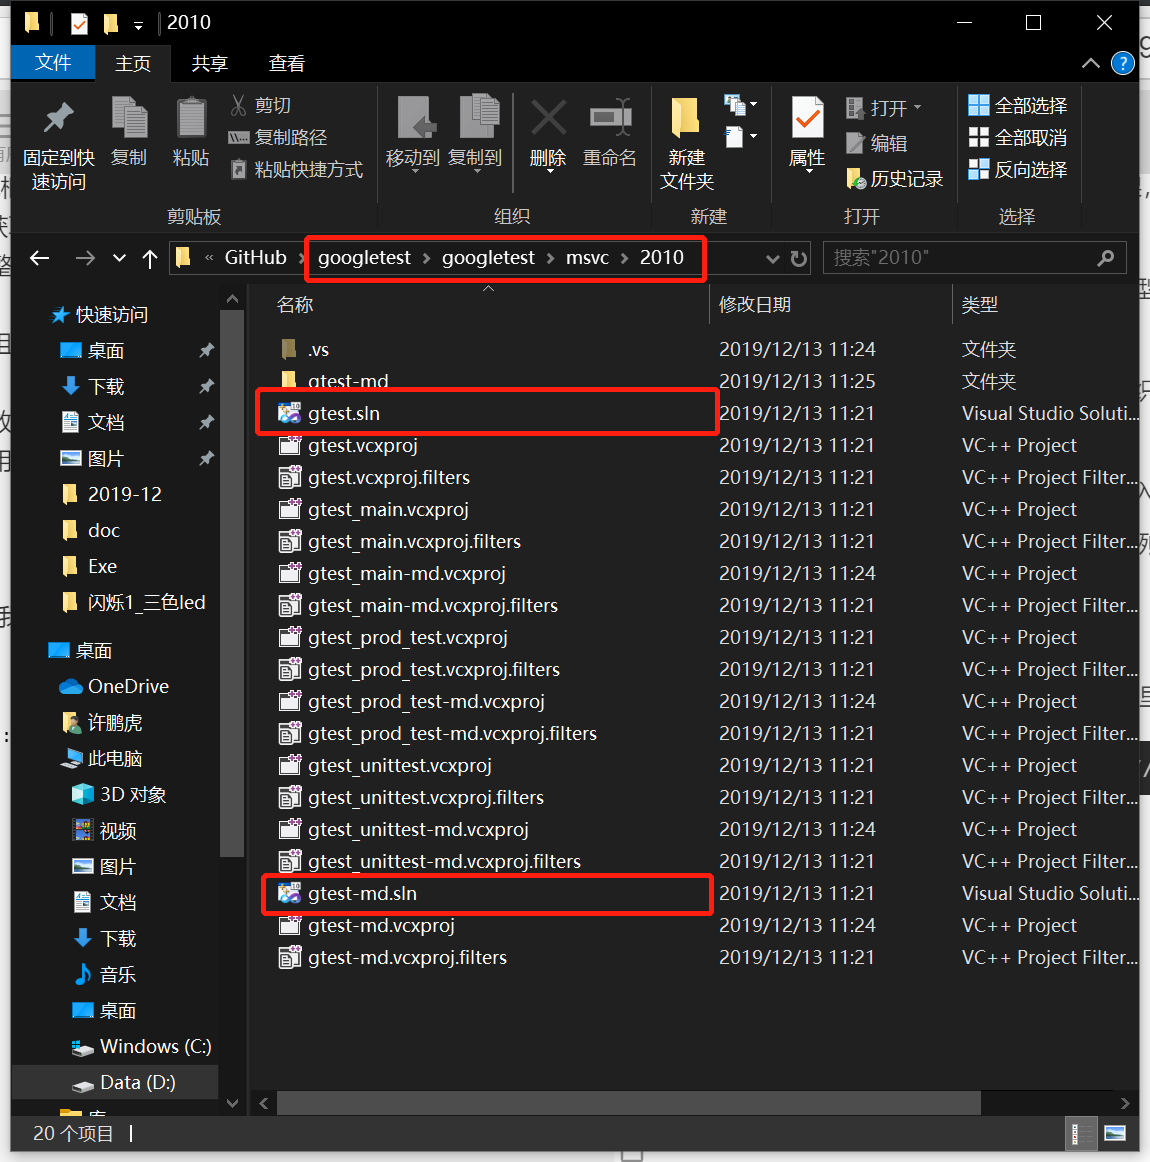Viewport: 1150px width, 1162px height.
Task: Open the Move to menu
Action: [x=413, y=133]
